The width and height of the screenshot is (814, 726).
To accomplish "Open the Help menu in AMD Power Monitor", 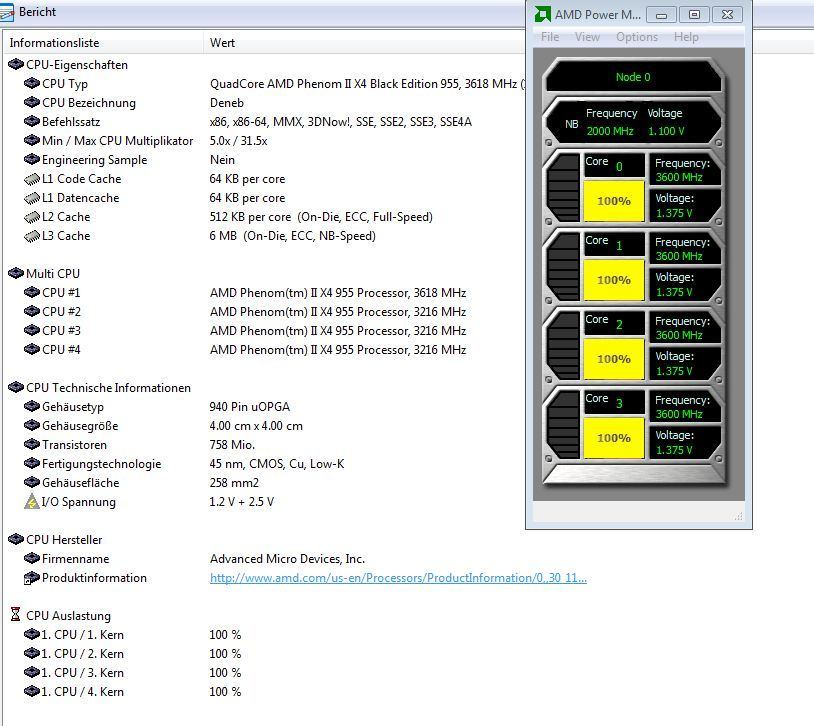I will [686, 37].
